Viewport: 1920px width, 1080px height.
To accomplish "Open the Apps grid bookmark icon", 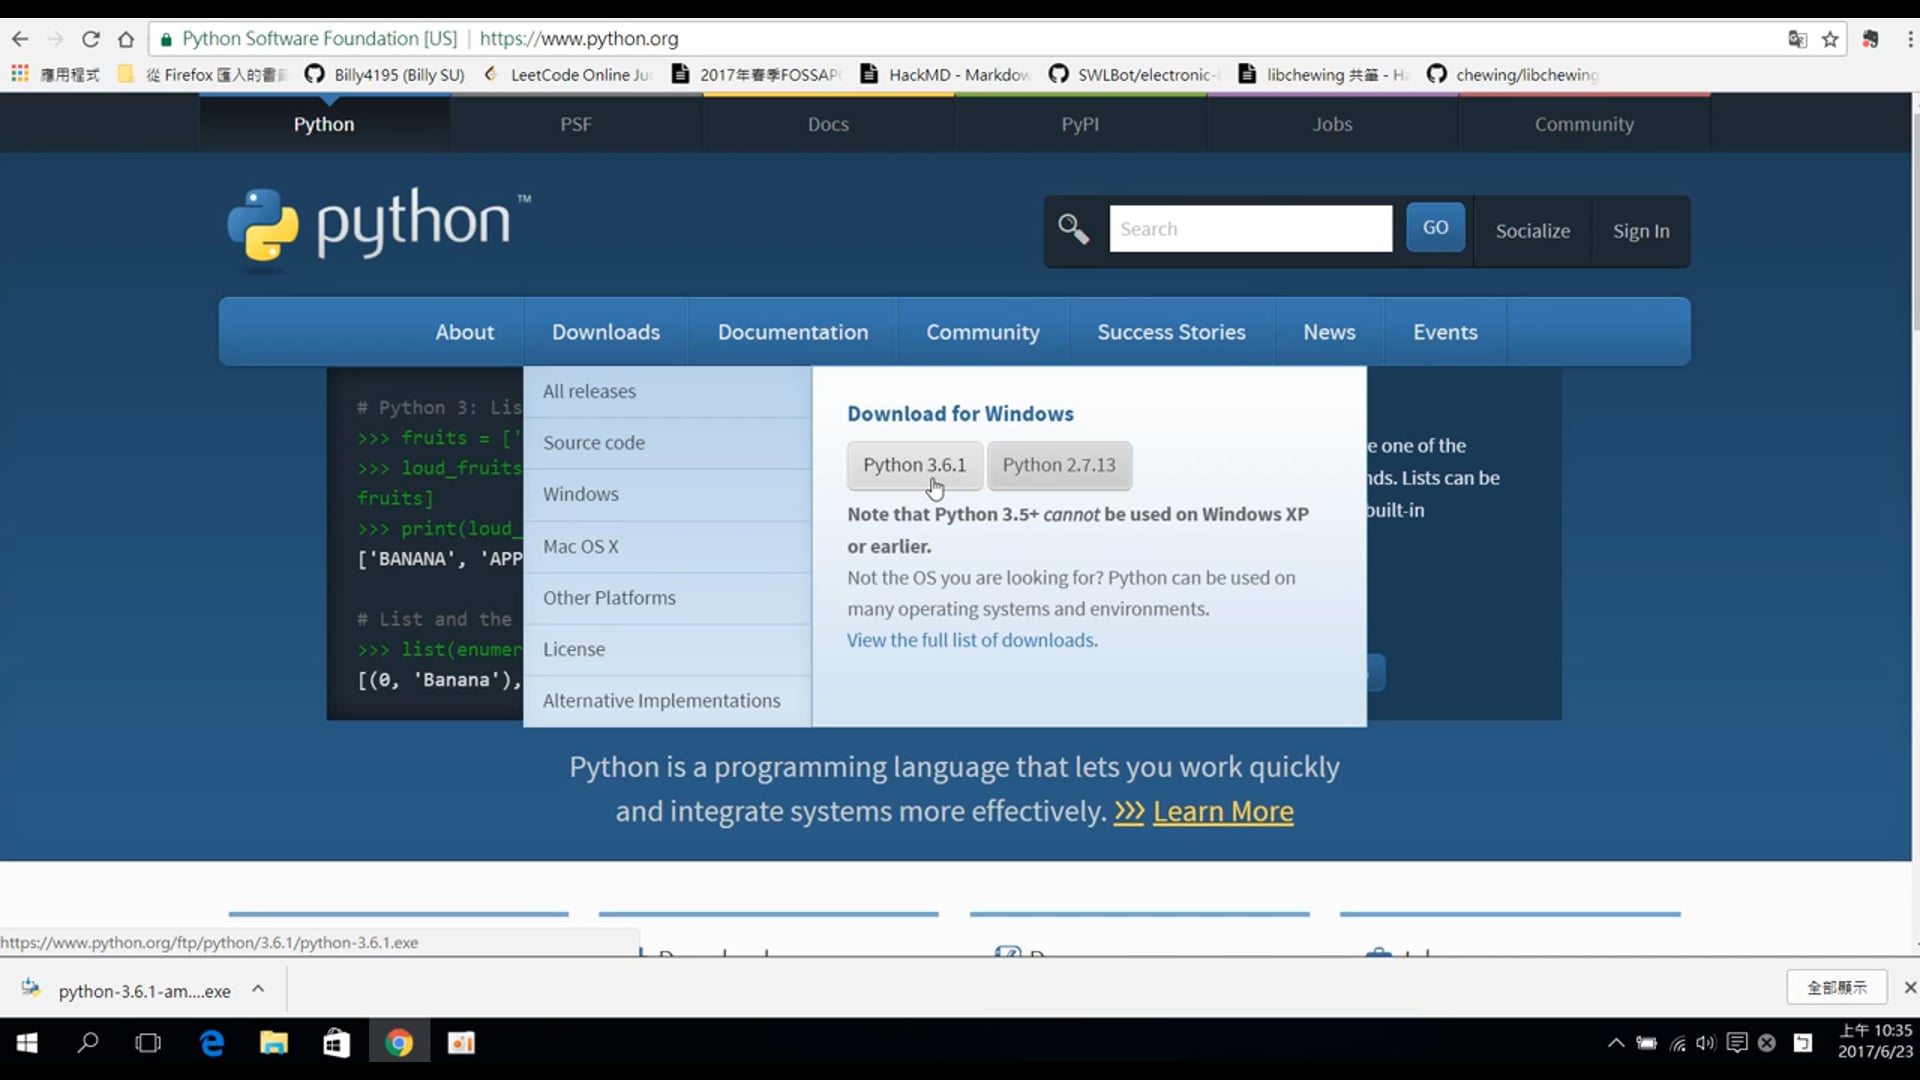I will pos(20,74).
